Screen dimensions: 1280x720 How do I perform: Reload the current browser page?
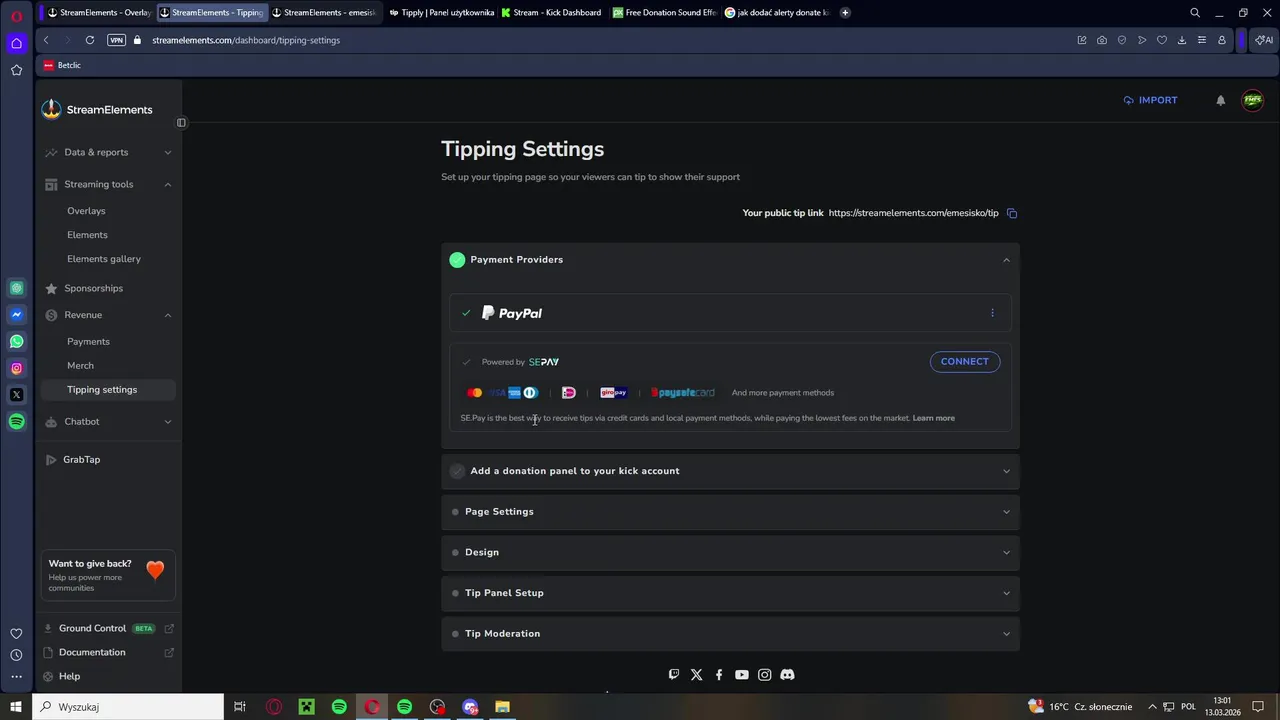pyautogui.click(x=90, y=40)
